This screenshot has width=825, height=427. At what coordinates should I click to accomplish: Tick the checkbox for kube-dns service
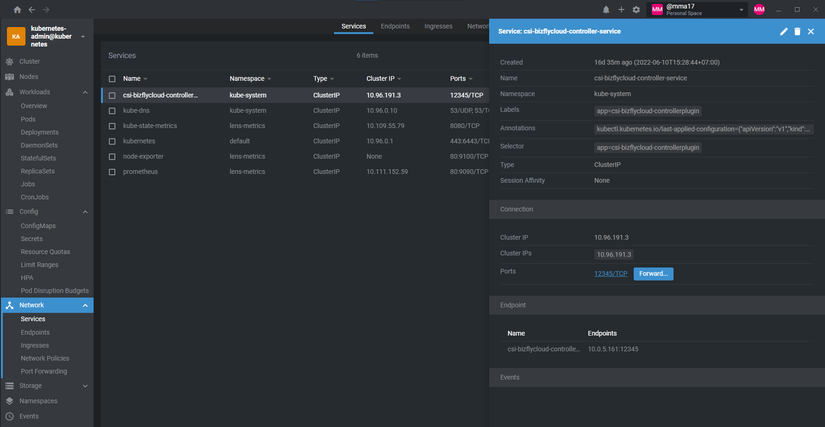click(112, 111)
